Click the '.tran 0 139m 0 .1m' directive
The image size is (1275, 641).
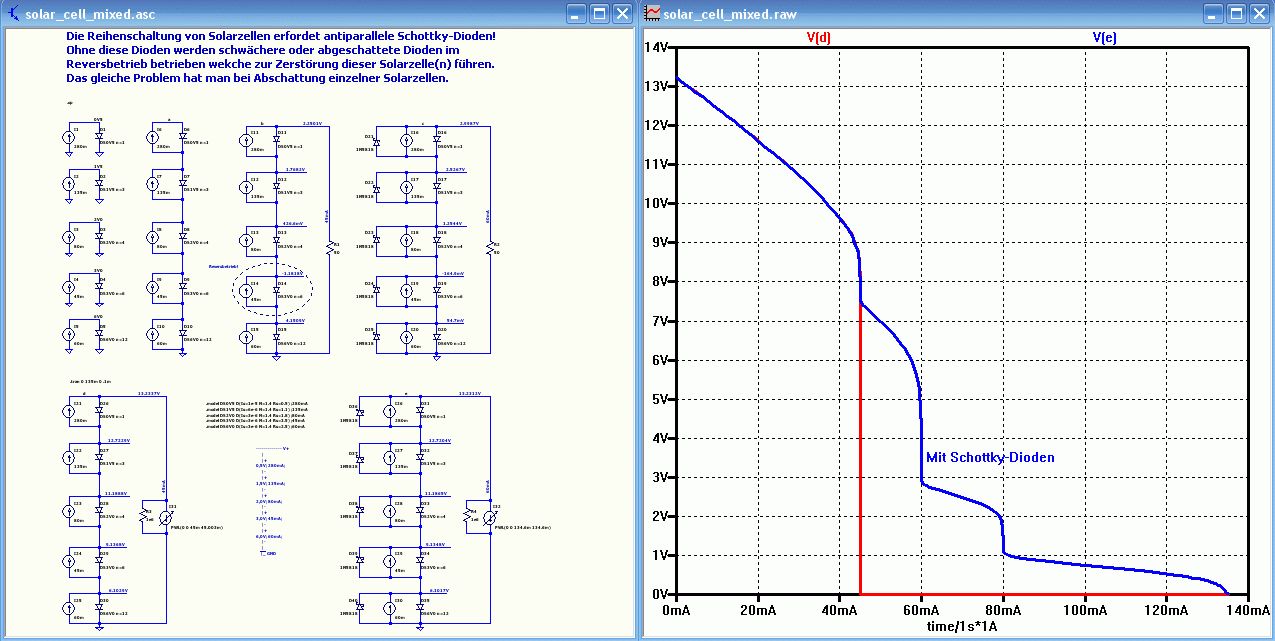90,381
